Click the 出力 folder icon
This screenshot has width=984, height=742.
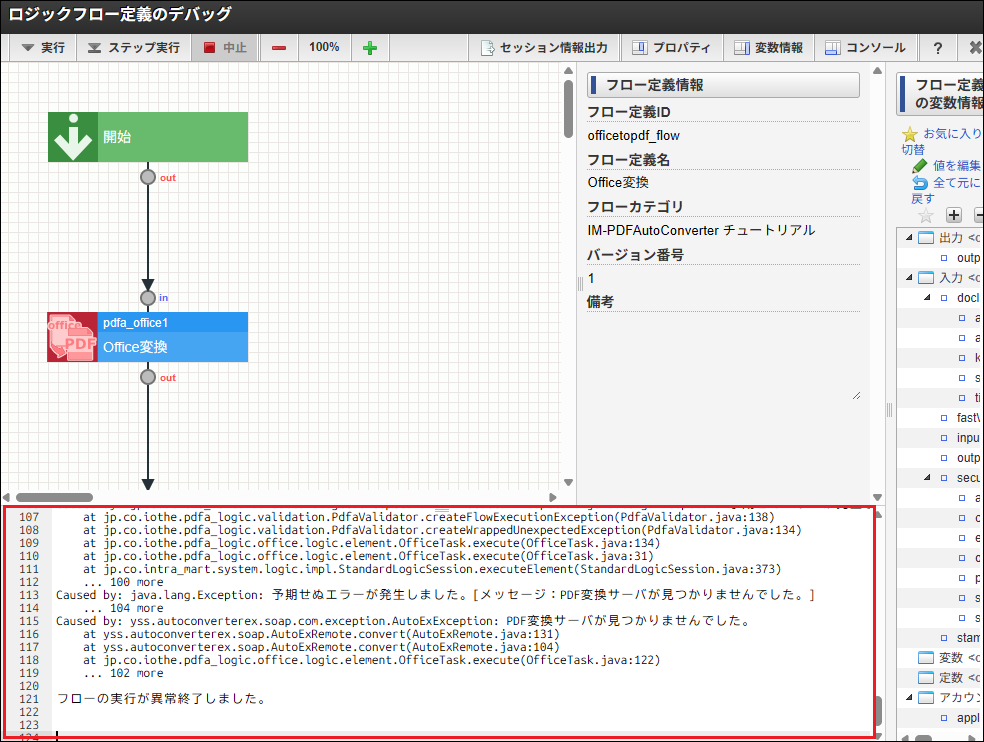click(x=926, y=237)
